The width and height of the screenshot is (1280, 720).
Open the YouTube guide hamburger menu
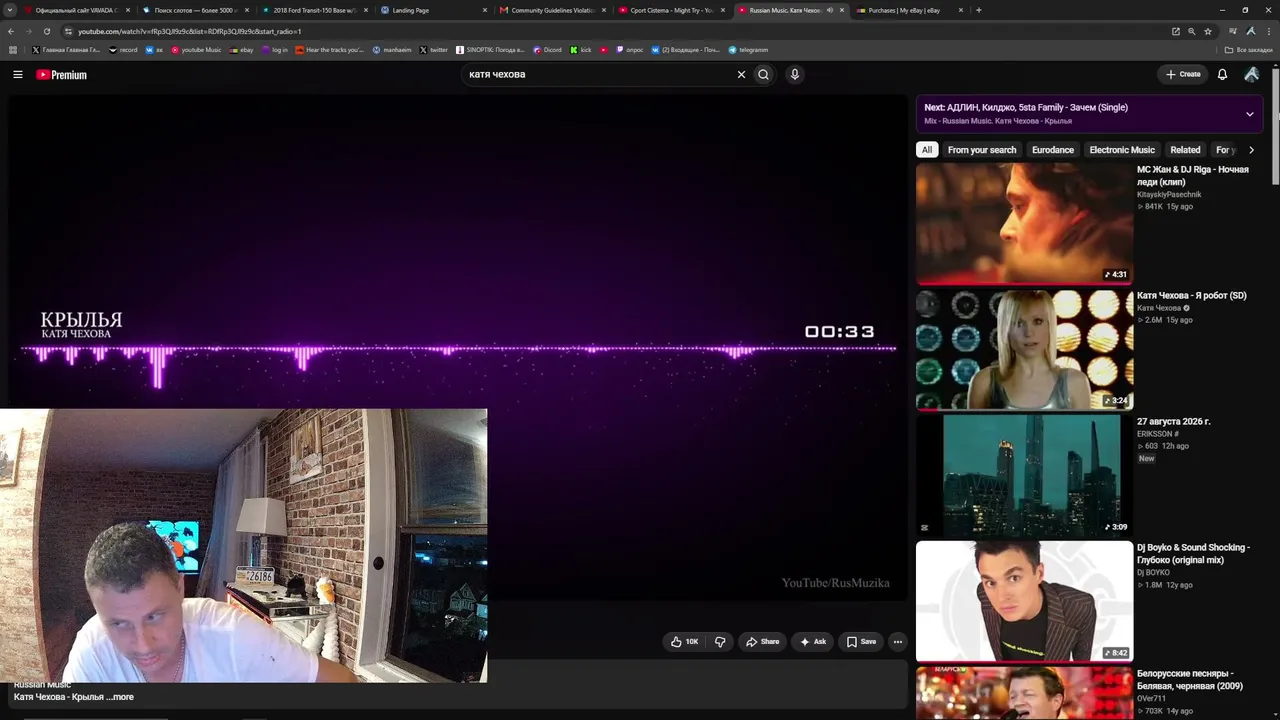(x=18, y=74)
